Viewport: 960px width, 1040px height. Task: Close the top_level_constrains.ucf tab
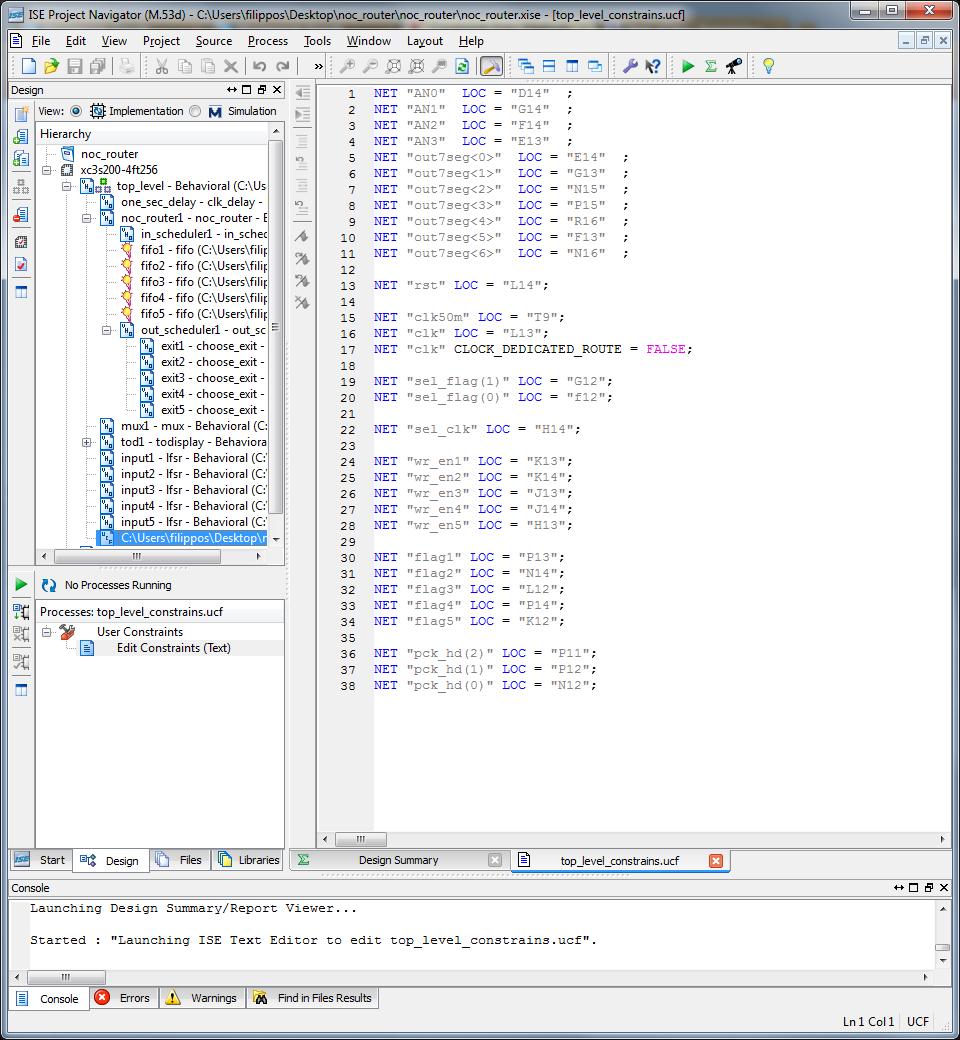pyautogui.click(x=716, y=861)
